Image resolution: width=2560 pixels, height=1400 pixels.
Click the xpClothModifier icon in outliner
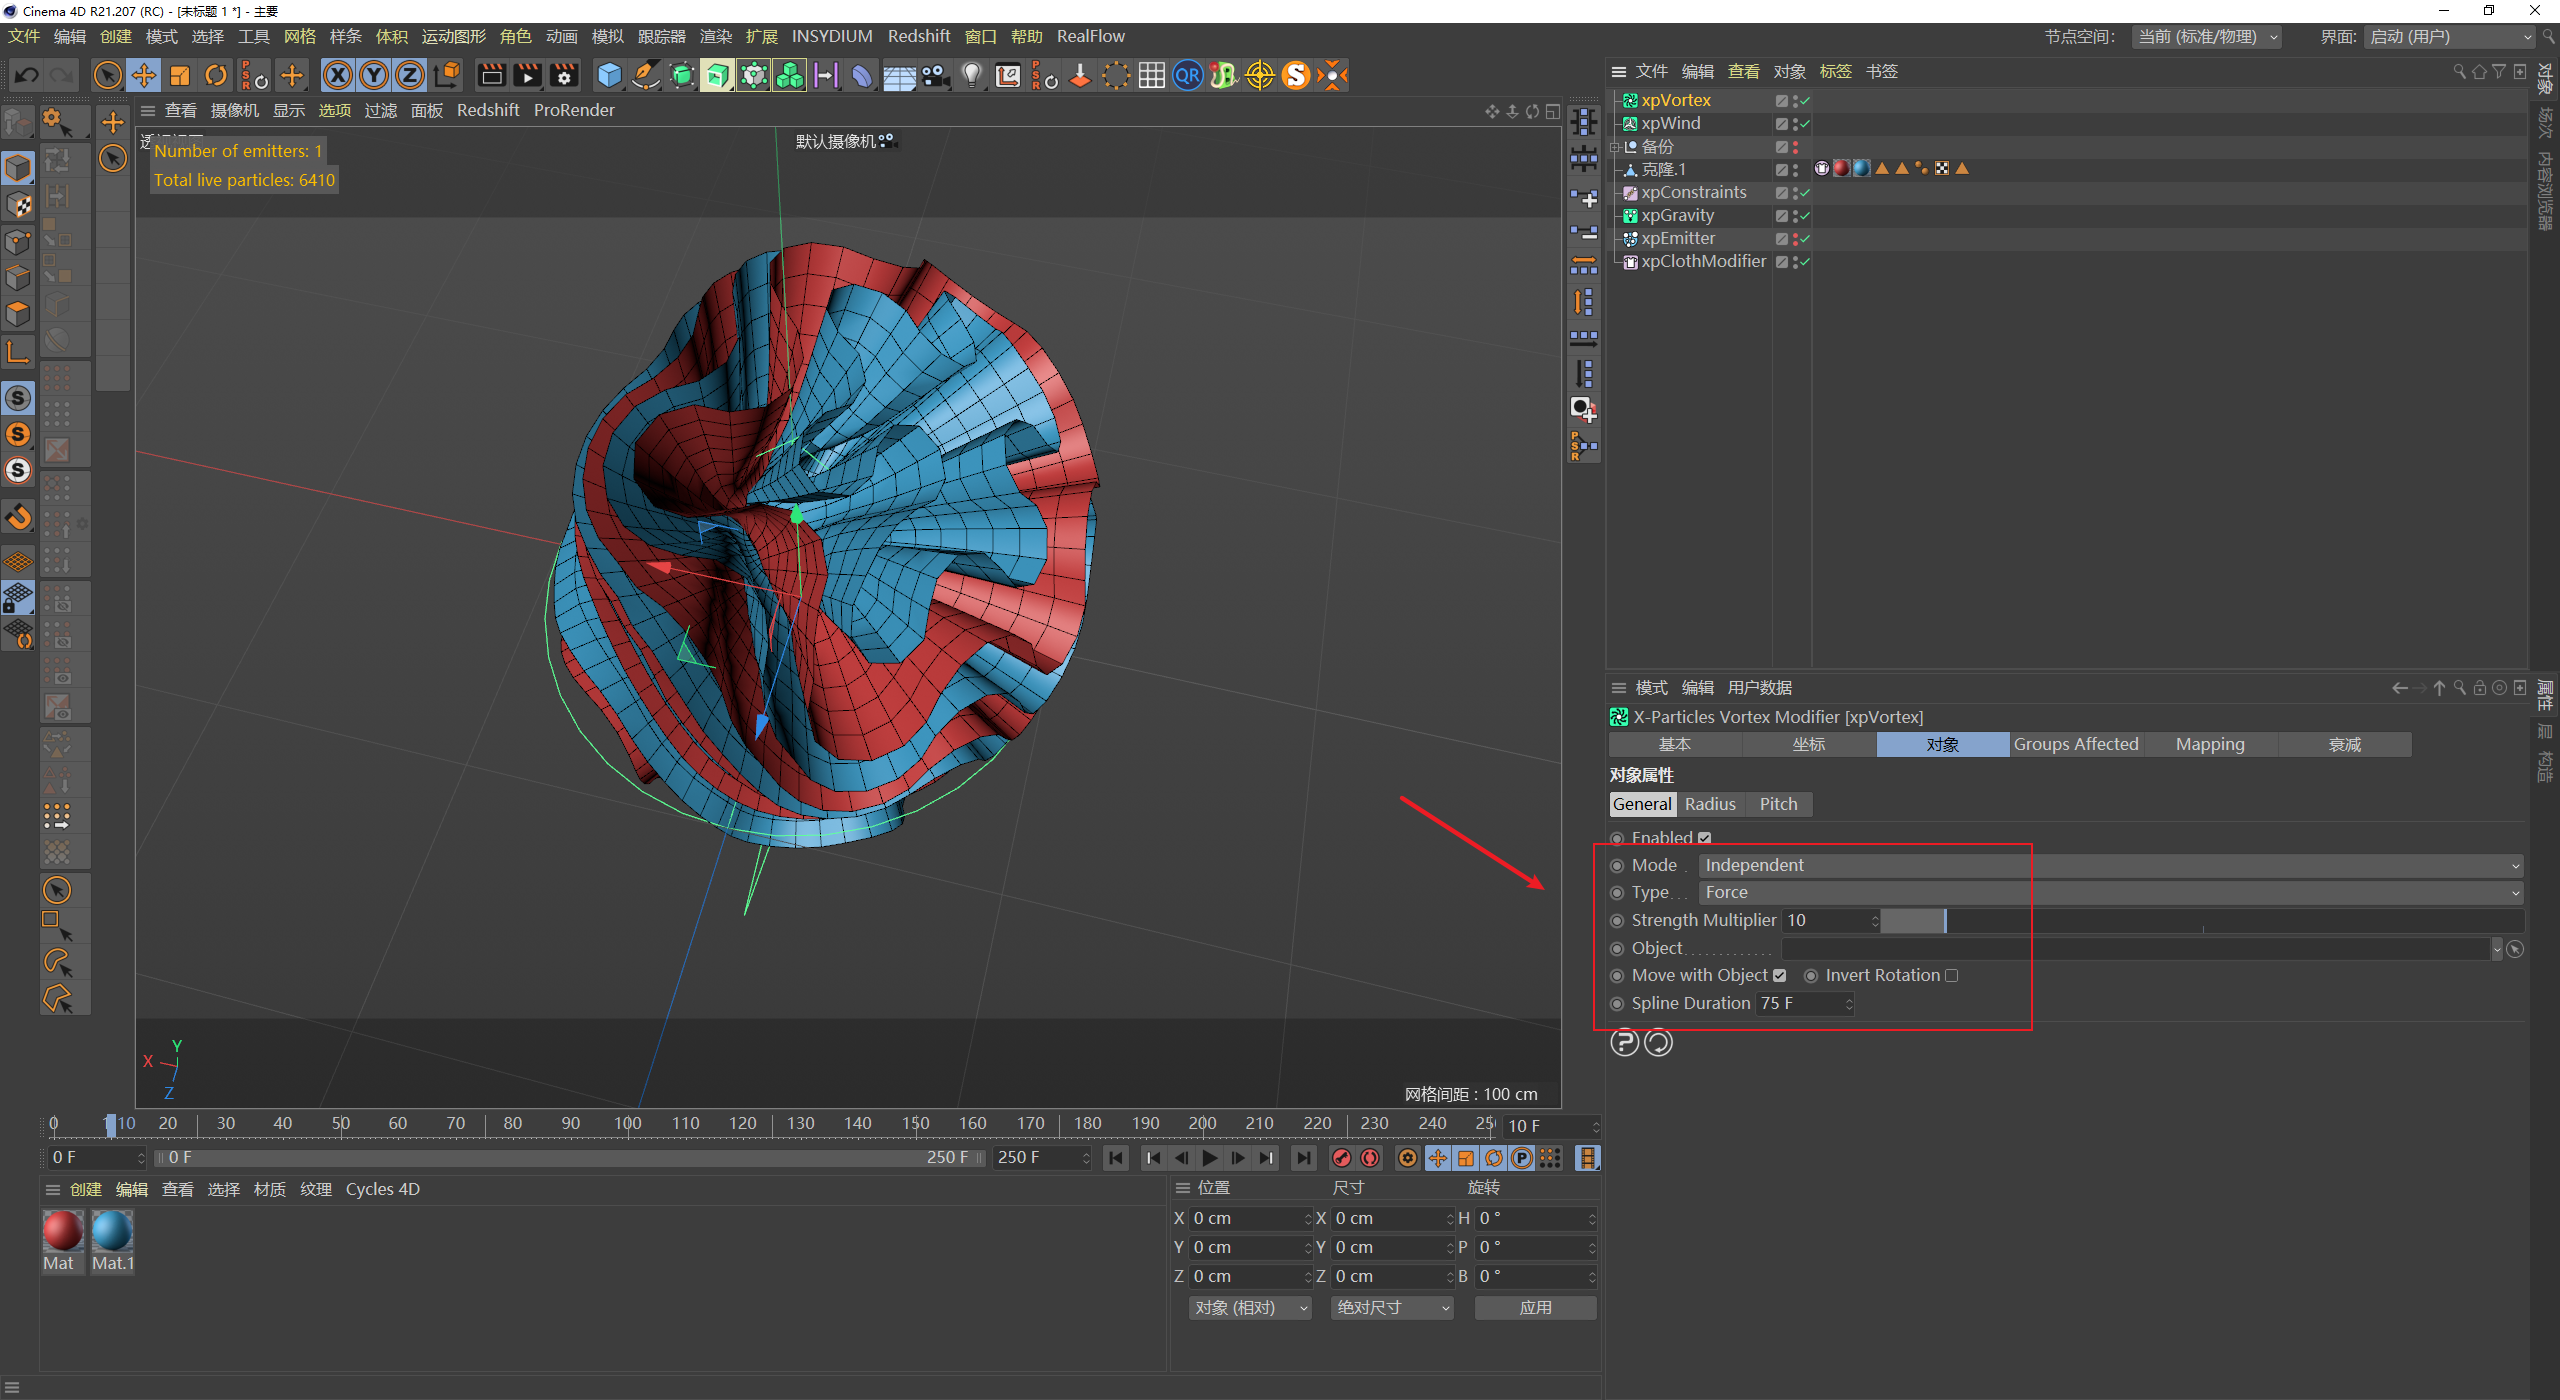1627,260
